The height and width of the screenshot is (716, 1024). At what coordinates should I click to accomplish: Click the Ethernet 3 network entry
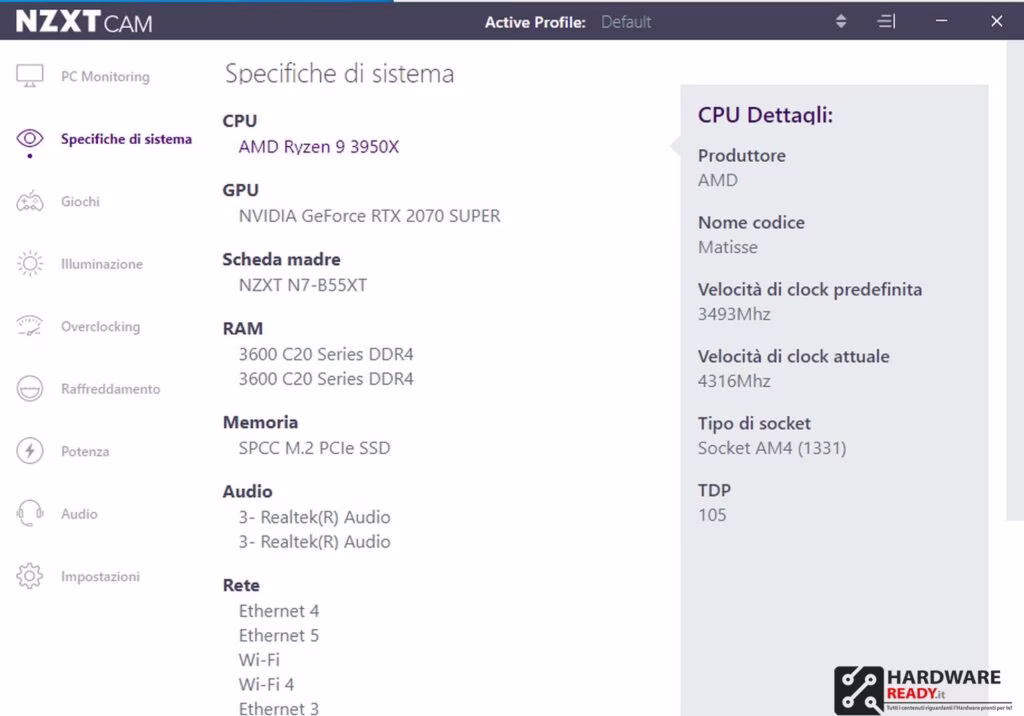279,708
